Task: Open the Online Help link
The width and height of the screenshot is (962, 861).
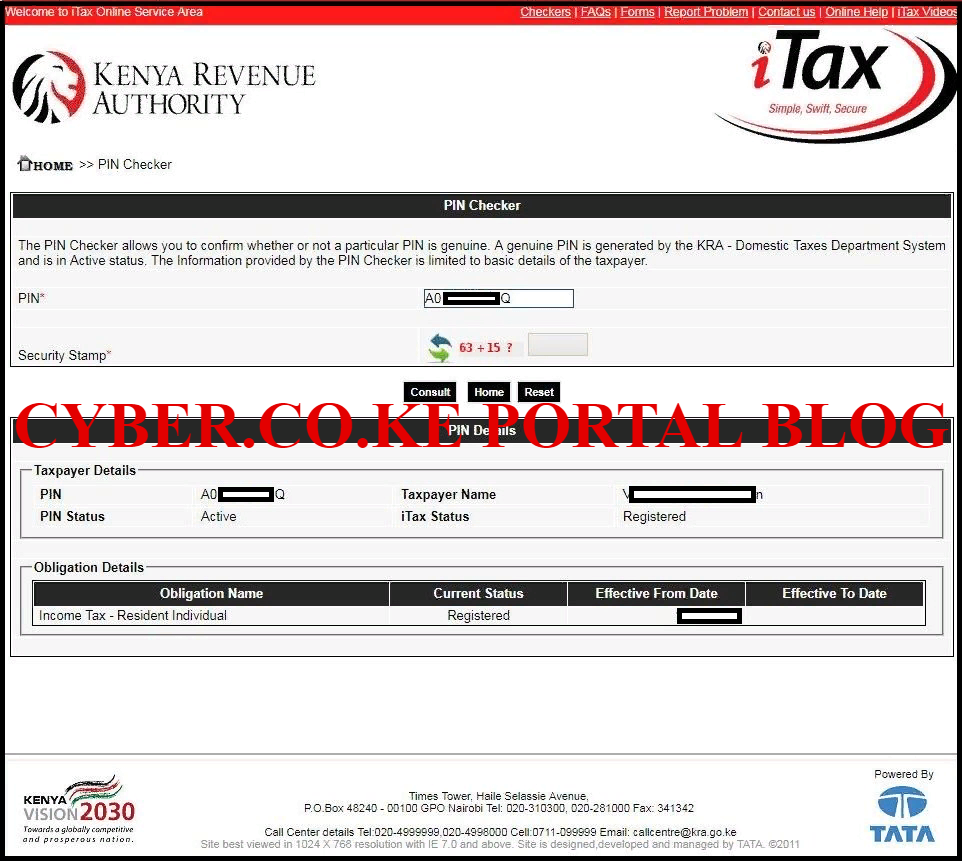Action: pos(856,12)
